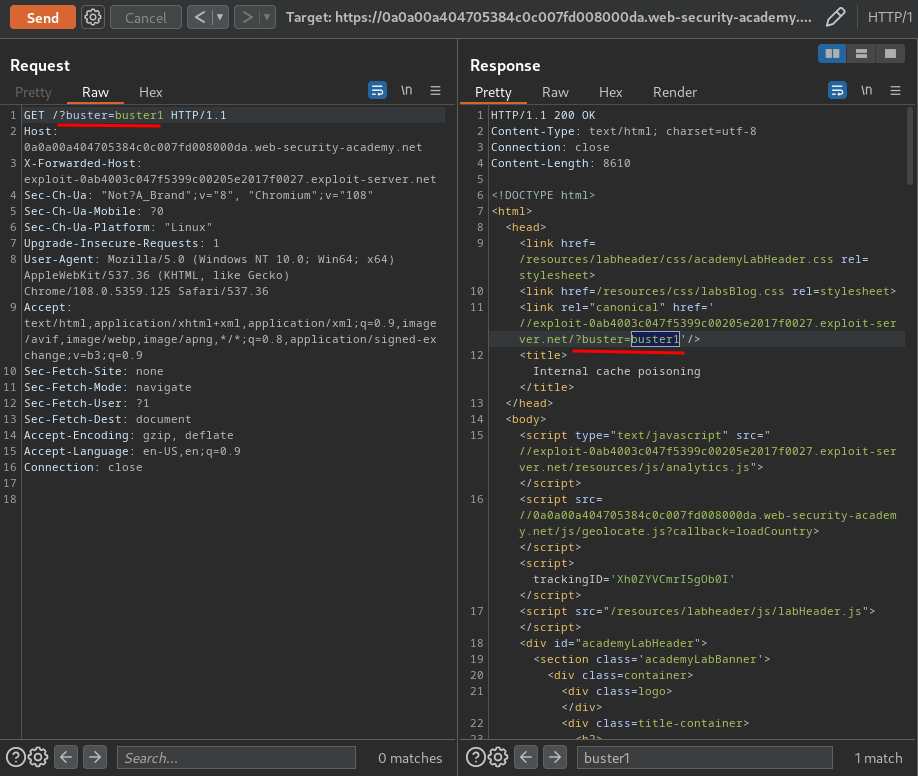The image size is (918, 776).
Task: Click the Upgrade-Insecure-Requests header line
Action: point(121,243)
